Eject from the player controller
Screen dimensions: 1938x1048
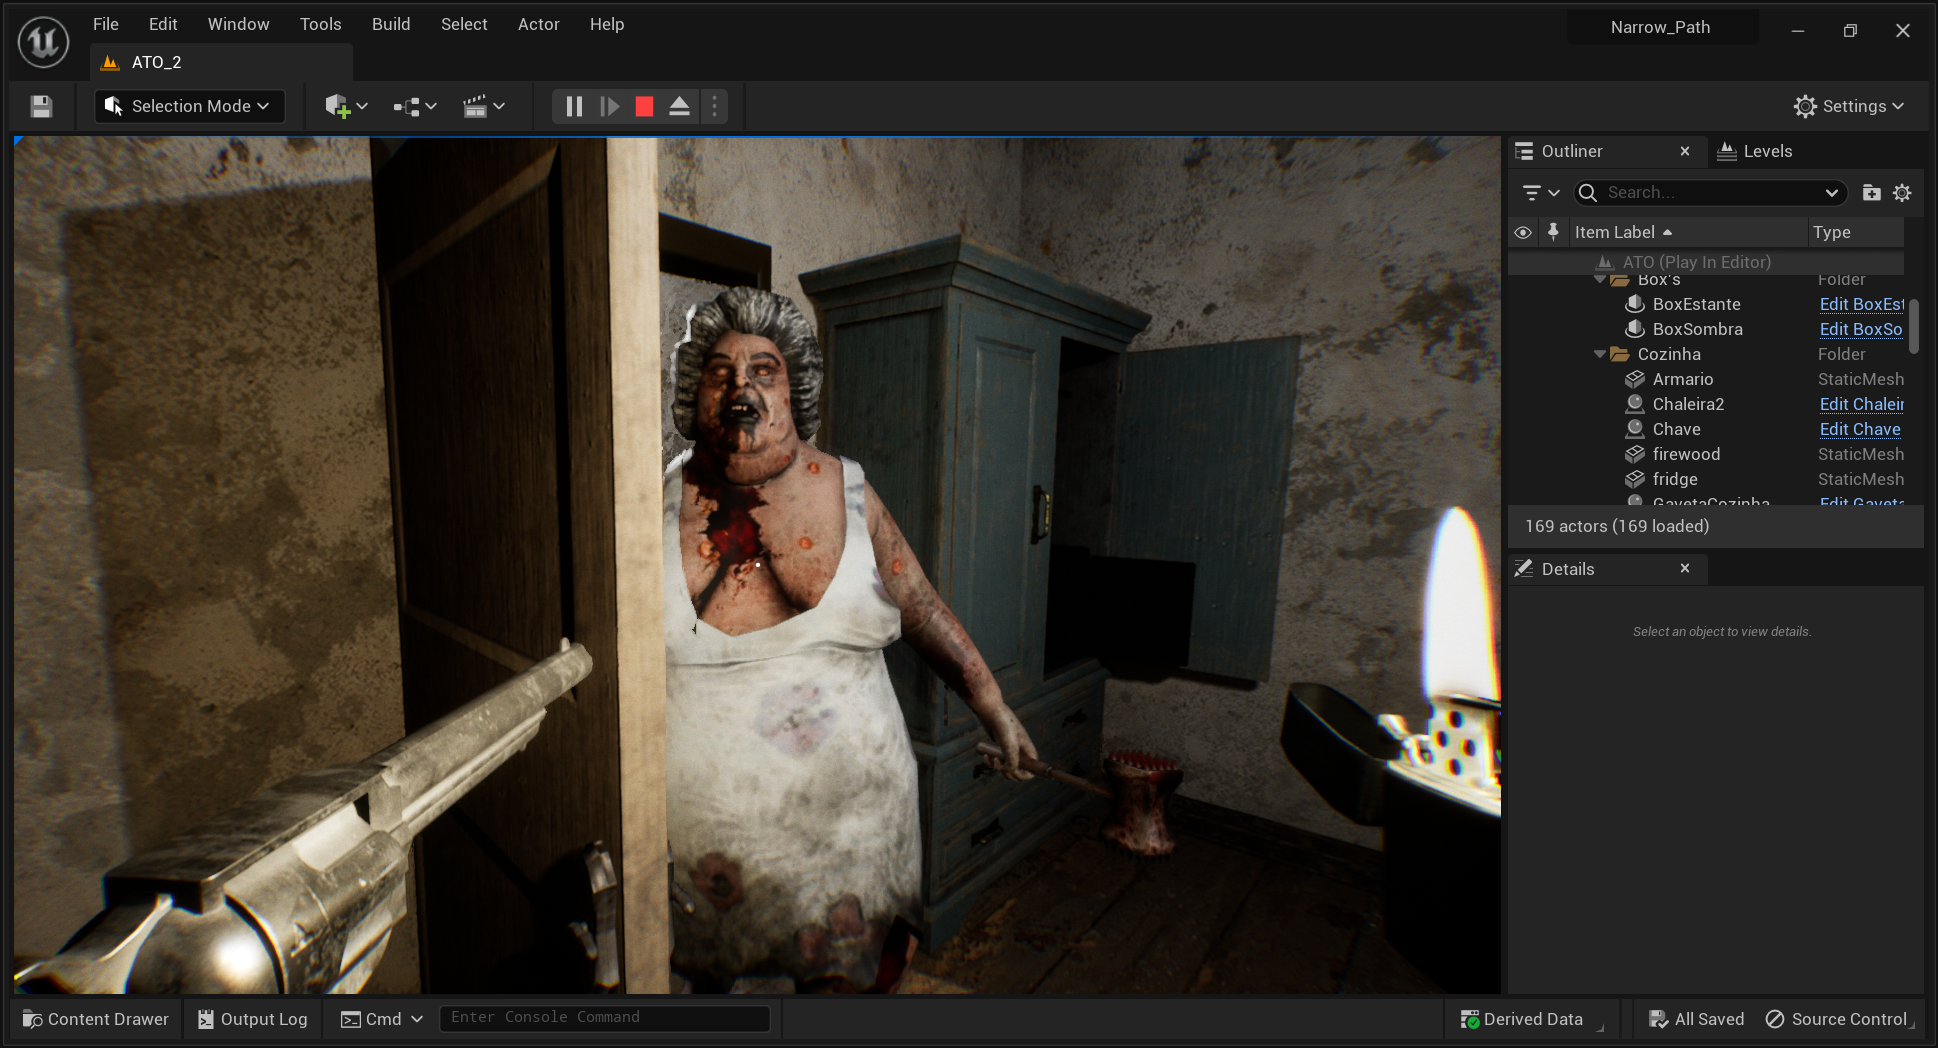[679, 106]
